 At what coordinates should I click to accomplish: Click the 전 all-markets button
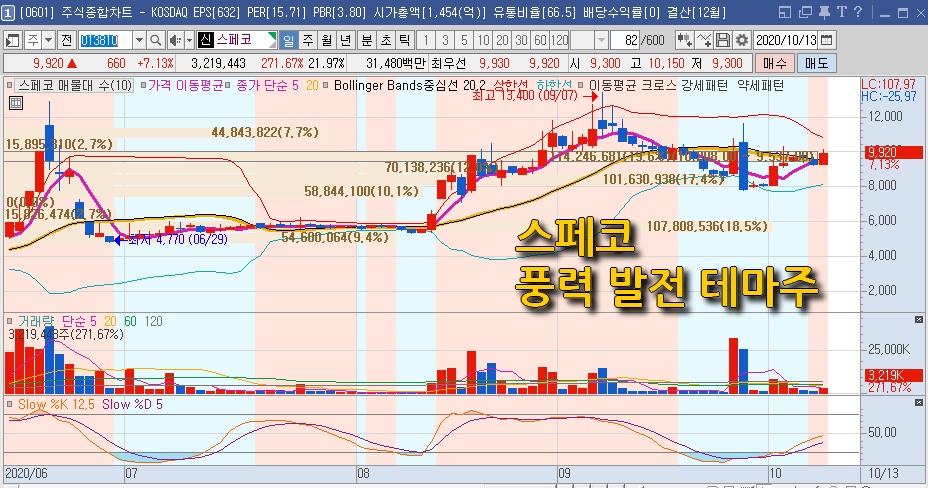66,40
